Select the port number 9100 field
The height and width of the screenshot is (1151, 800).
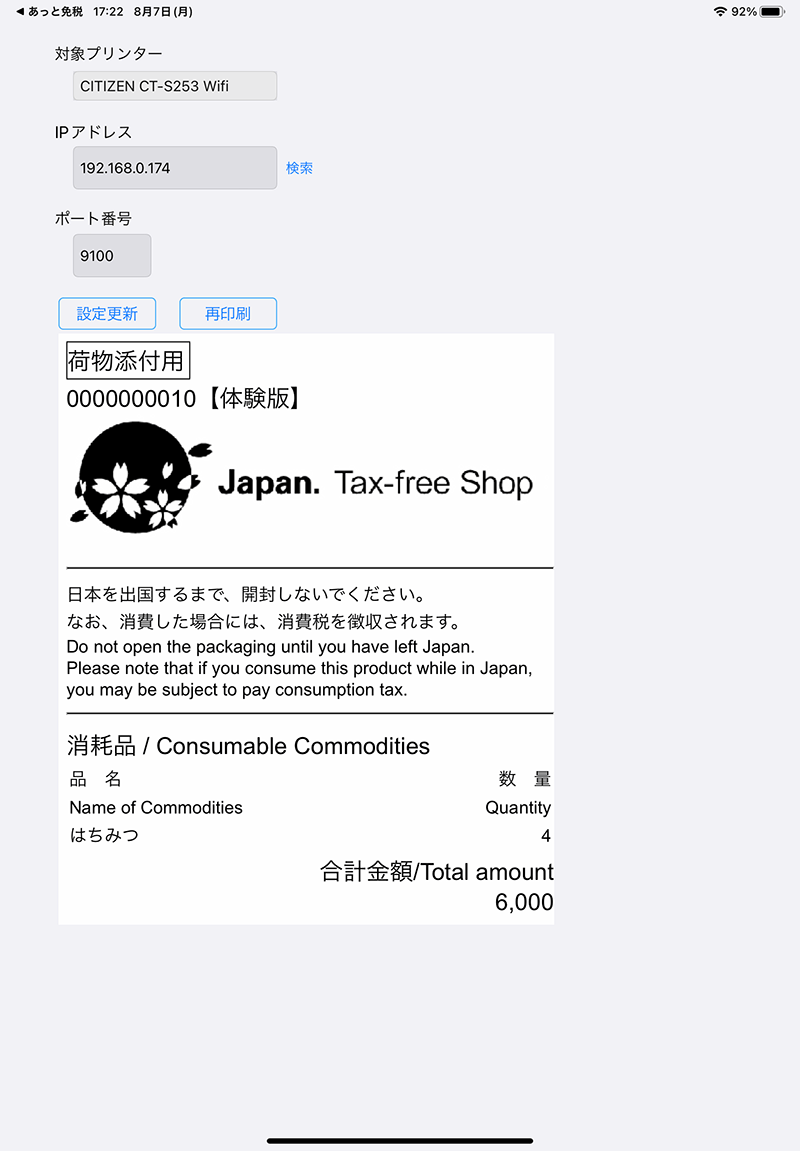click(x=112, y=255)
